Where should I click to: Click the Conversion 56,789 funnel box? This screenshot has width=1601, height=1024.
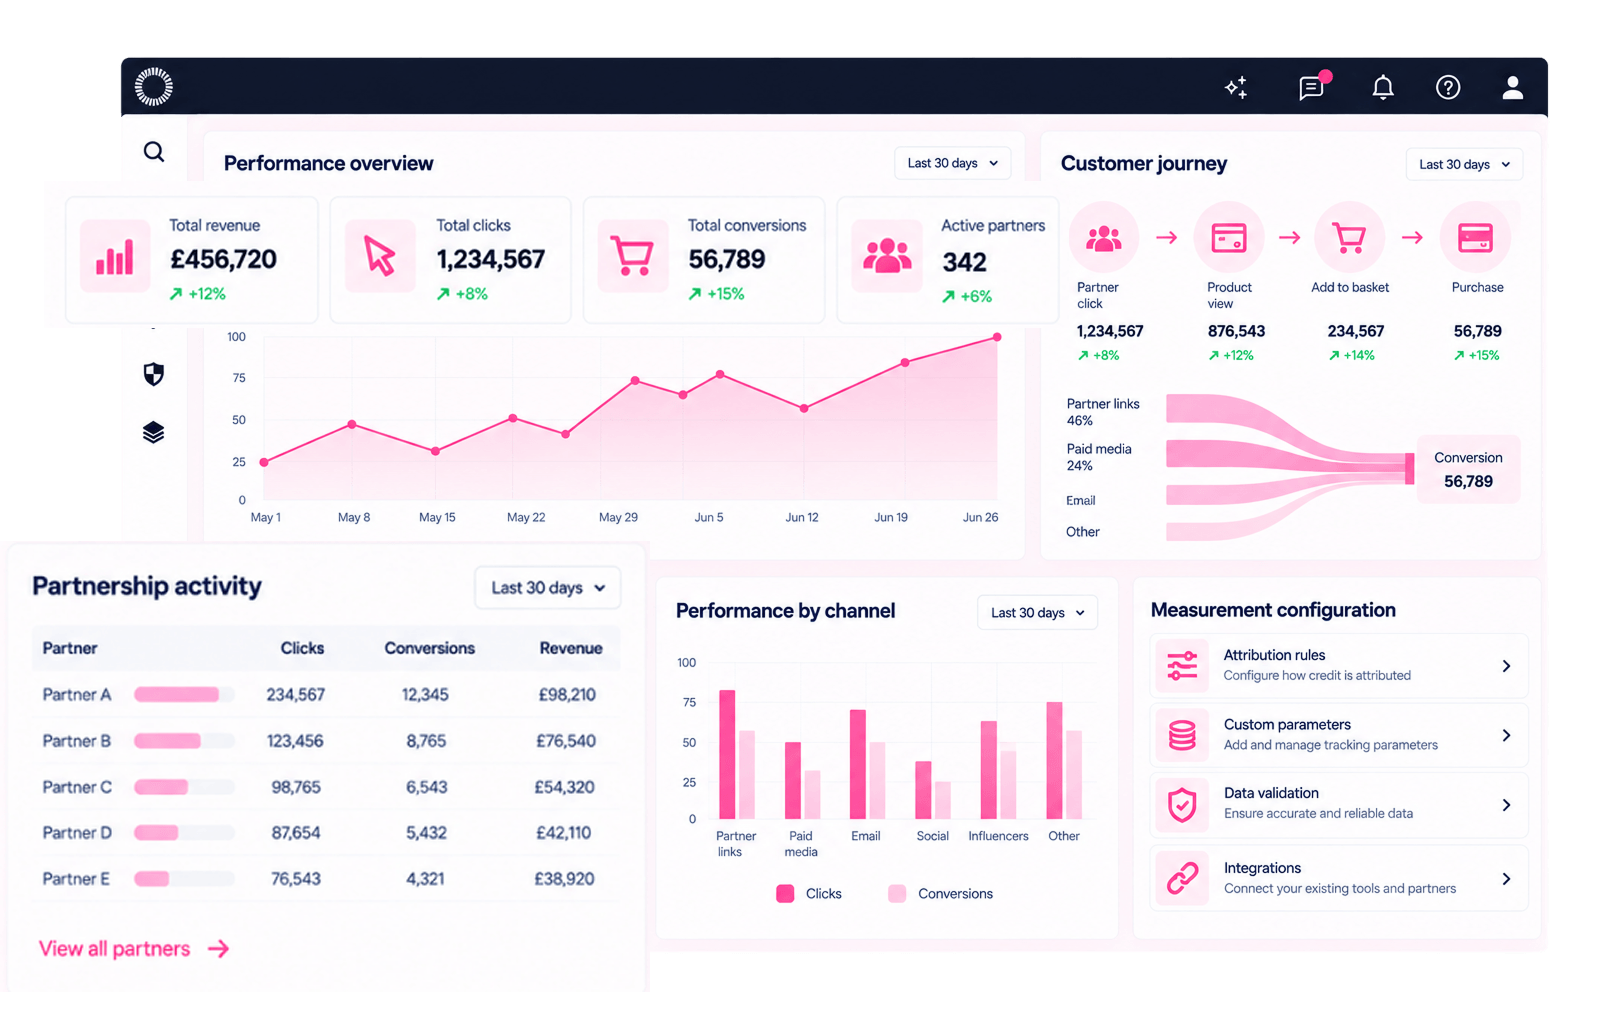(1468, 469)
